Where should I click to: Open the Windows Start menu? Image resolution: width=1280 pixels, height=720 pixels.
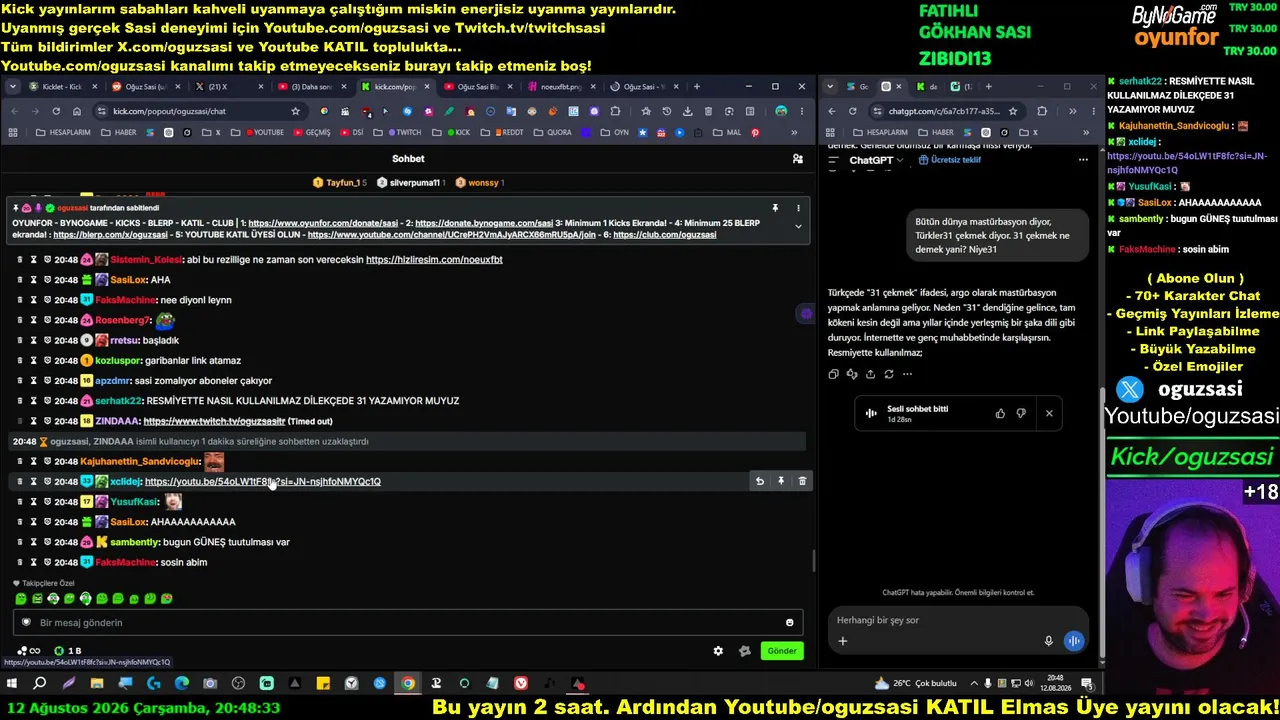point(12,684)
